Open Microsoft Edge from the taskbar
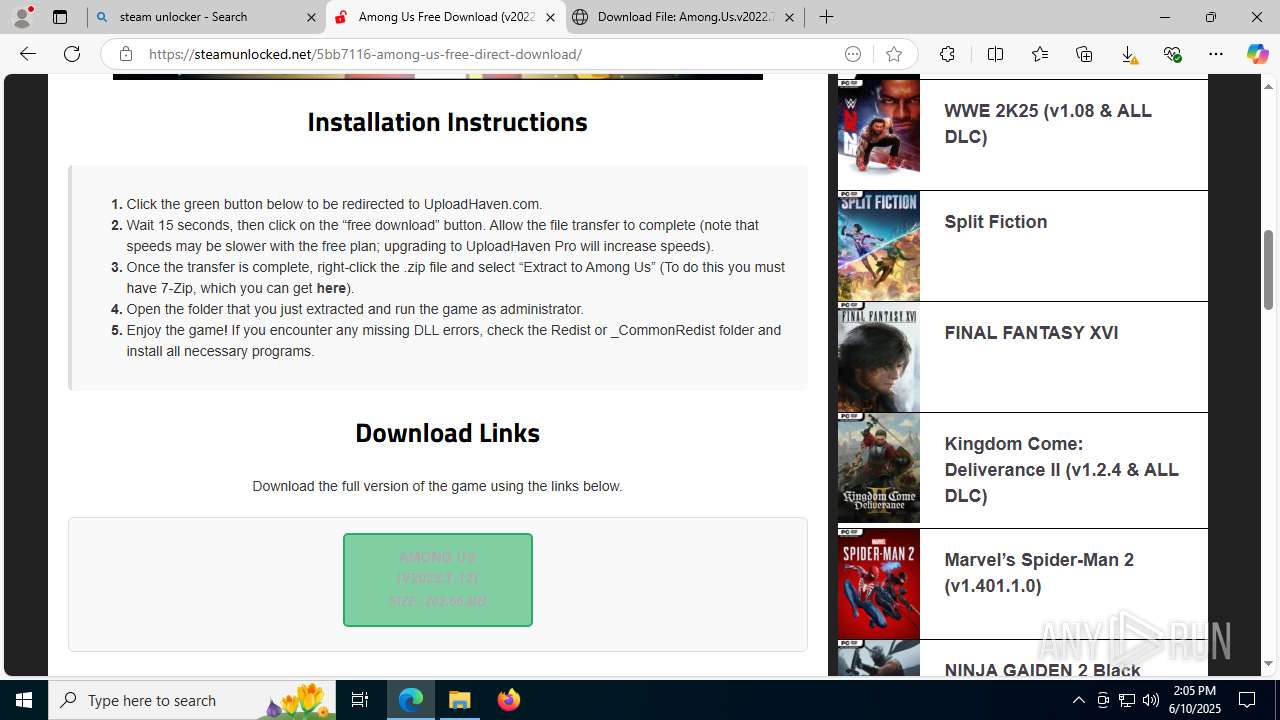Viewport: 1280px width, 720px height. (411, 700)
